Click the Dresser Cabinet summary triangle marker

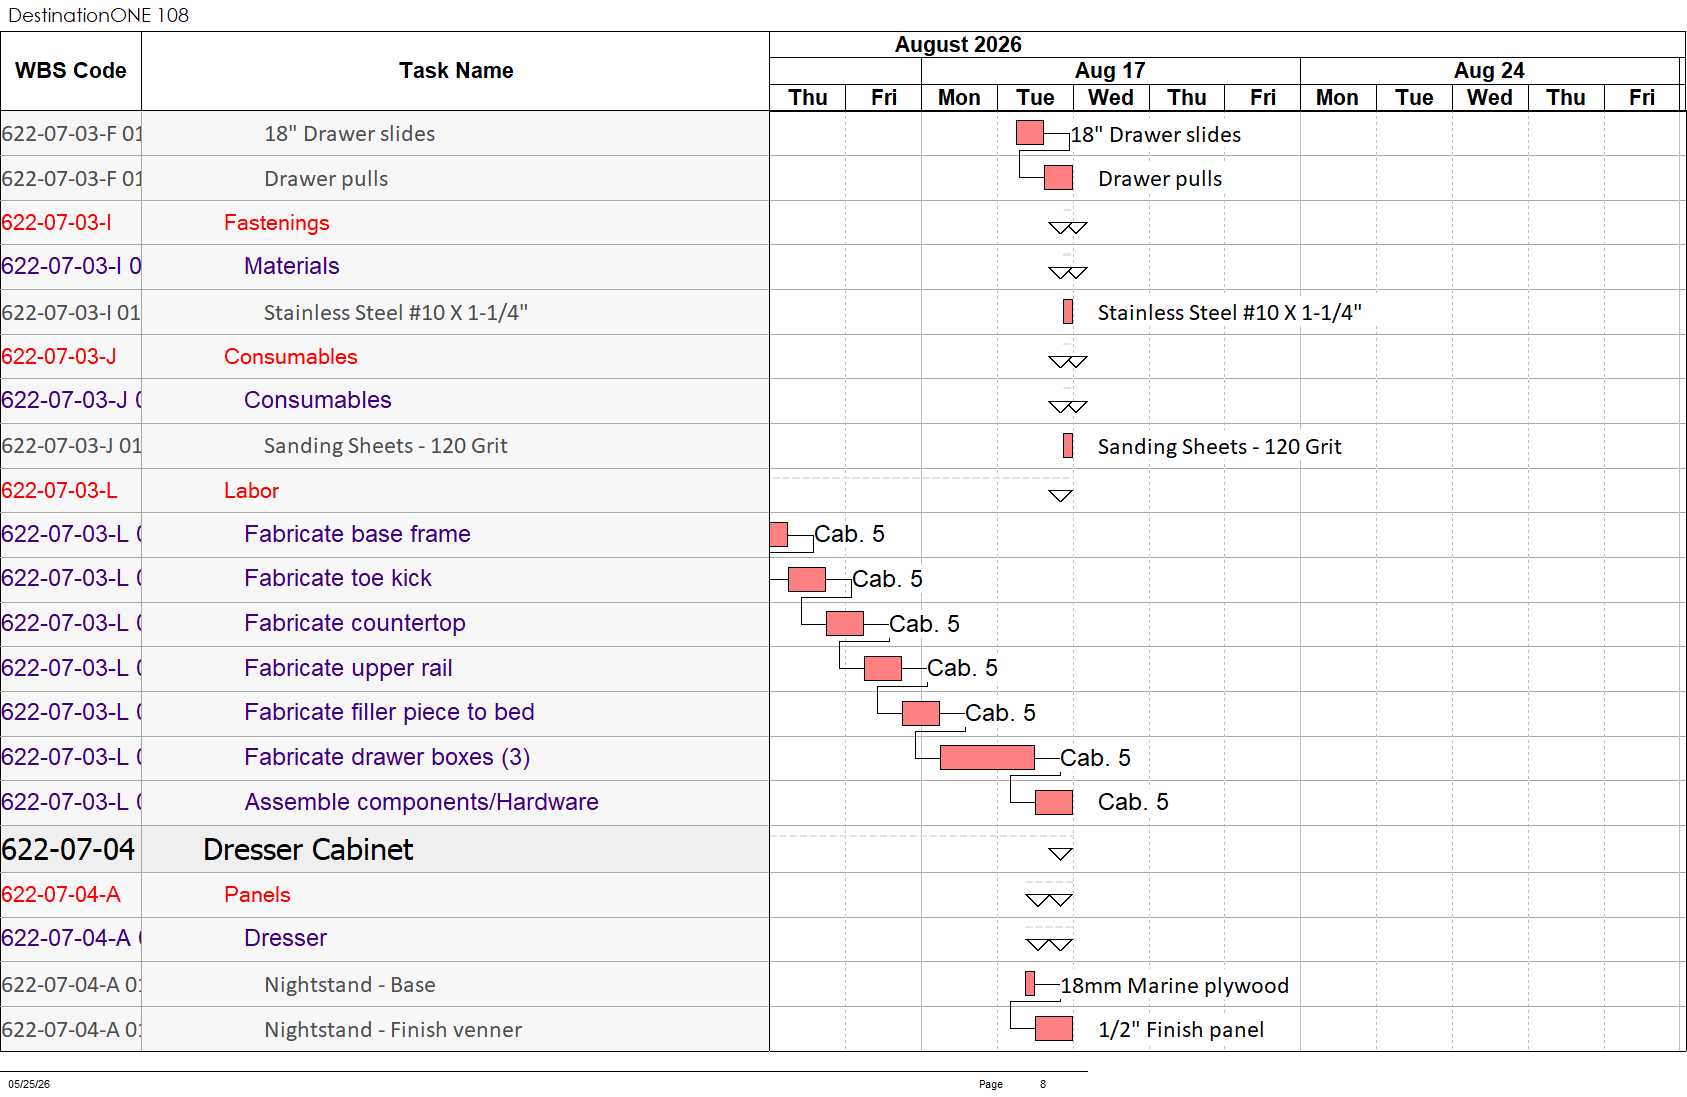point(1060,854)
